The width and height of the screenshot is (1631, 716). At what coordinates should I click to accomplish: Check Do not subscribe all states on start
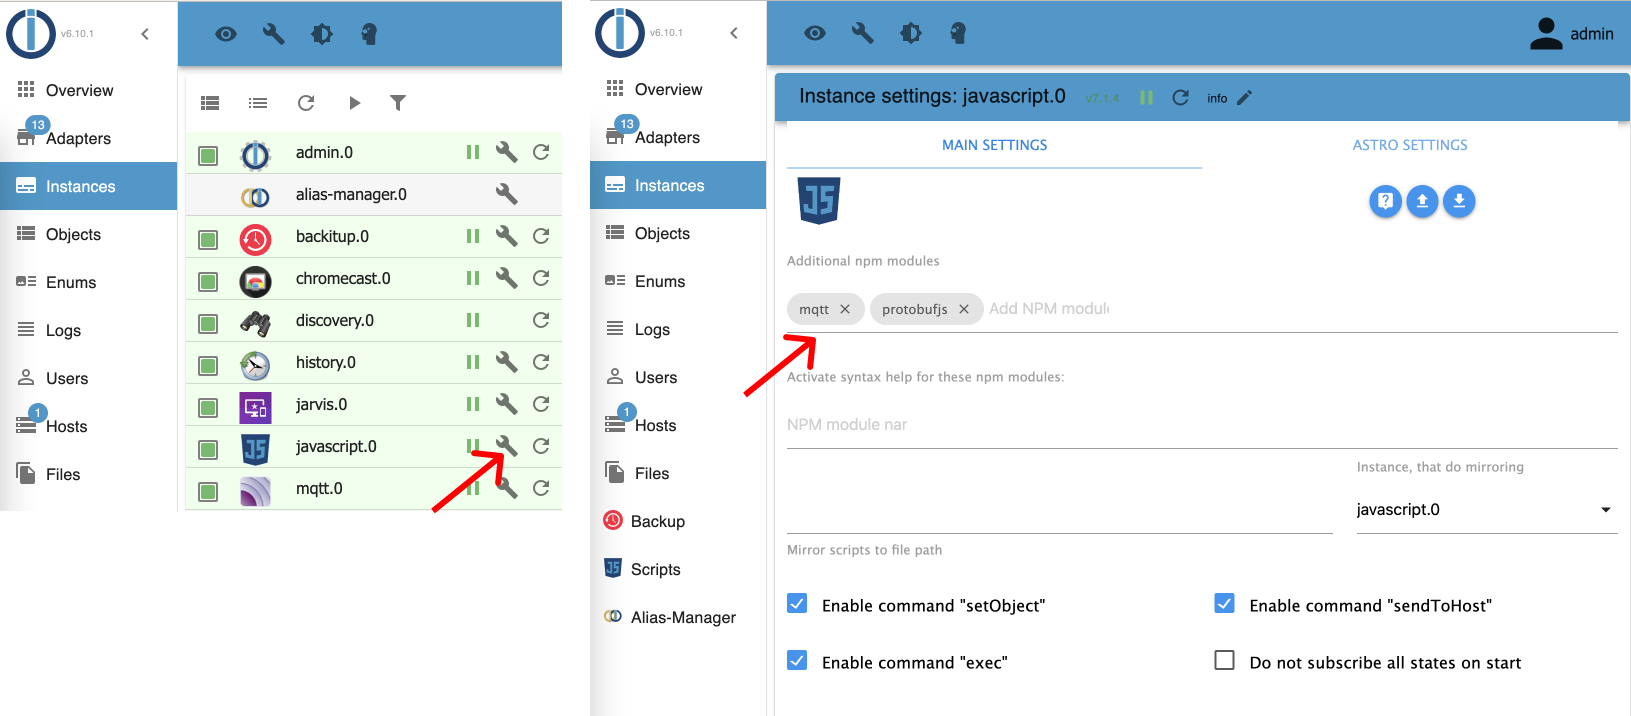click(1224, 661)
